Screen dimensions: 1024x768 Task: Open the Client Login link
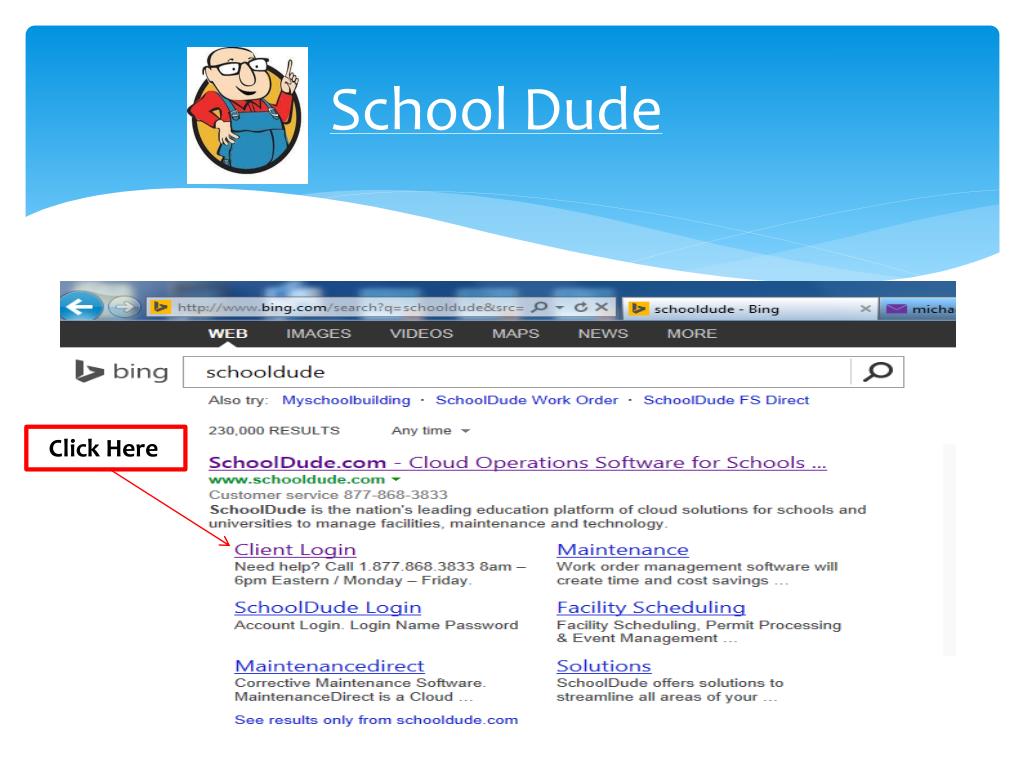[x=295, y=550]
